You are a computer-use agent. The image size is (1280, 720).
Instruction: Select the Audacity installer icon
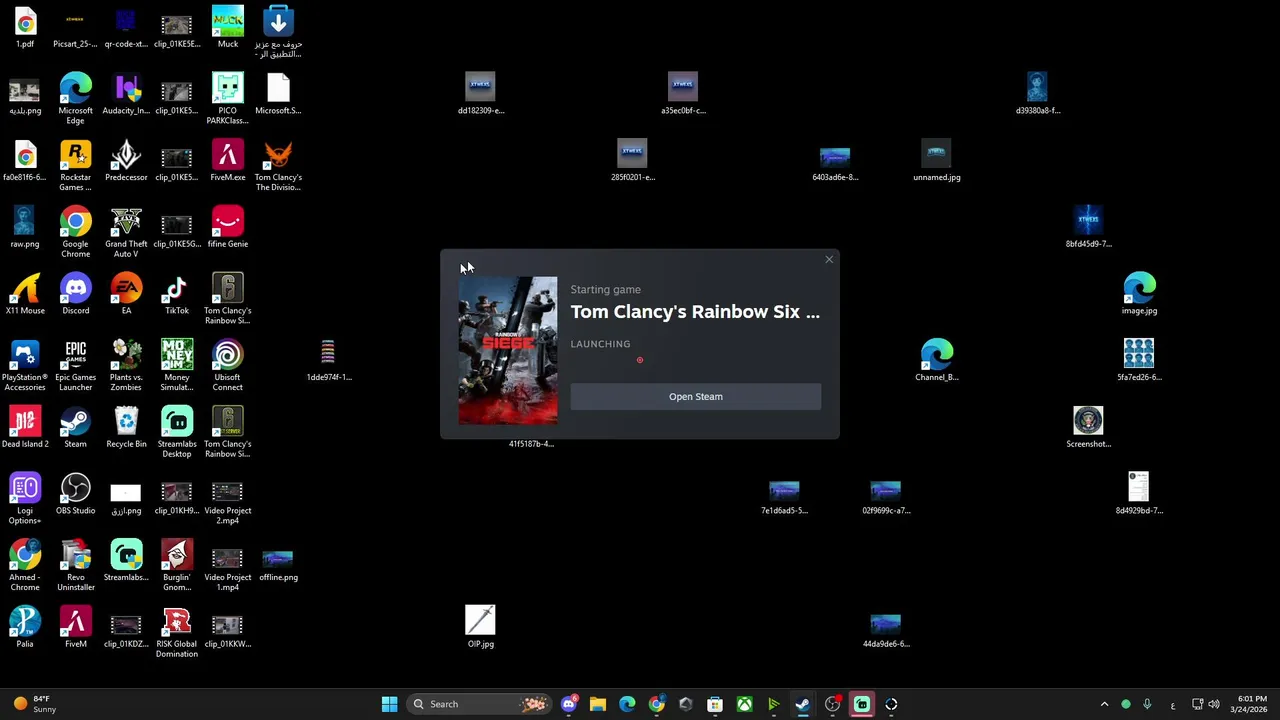[x=126, y=95]
